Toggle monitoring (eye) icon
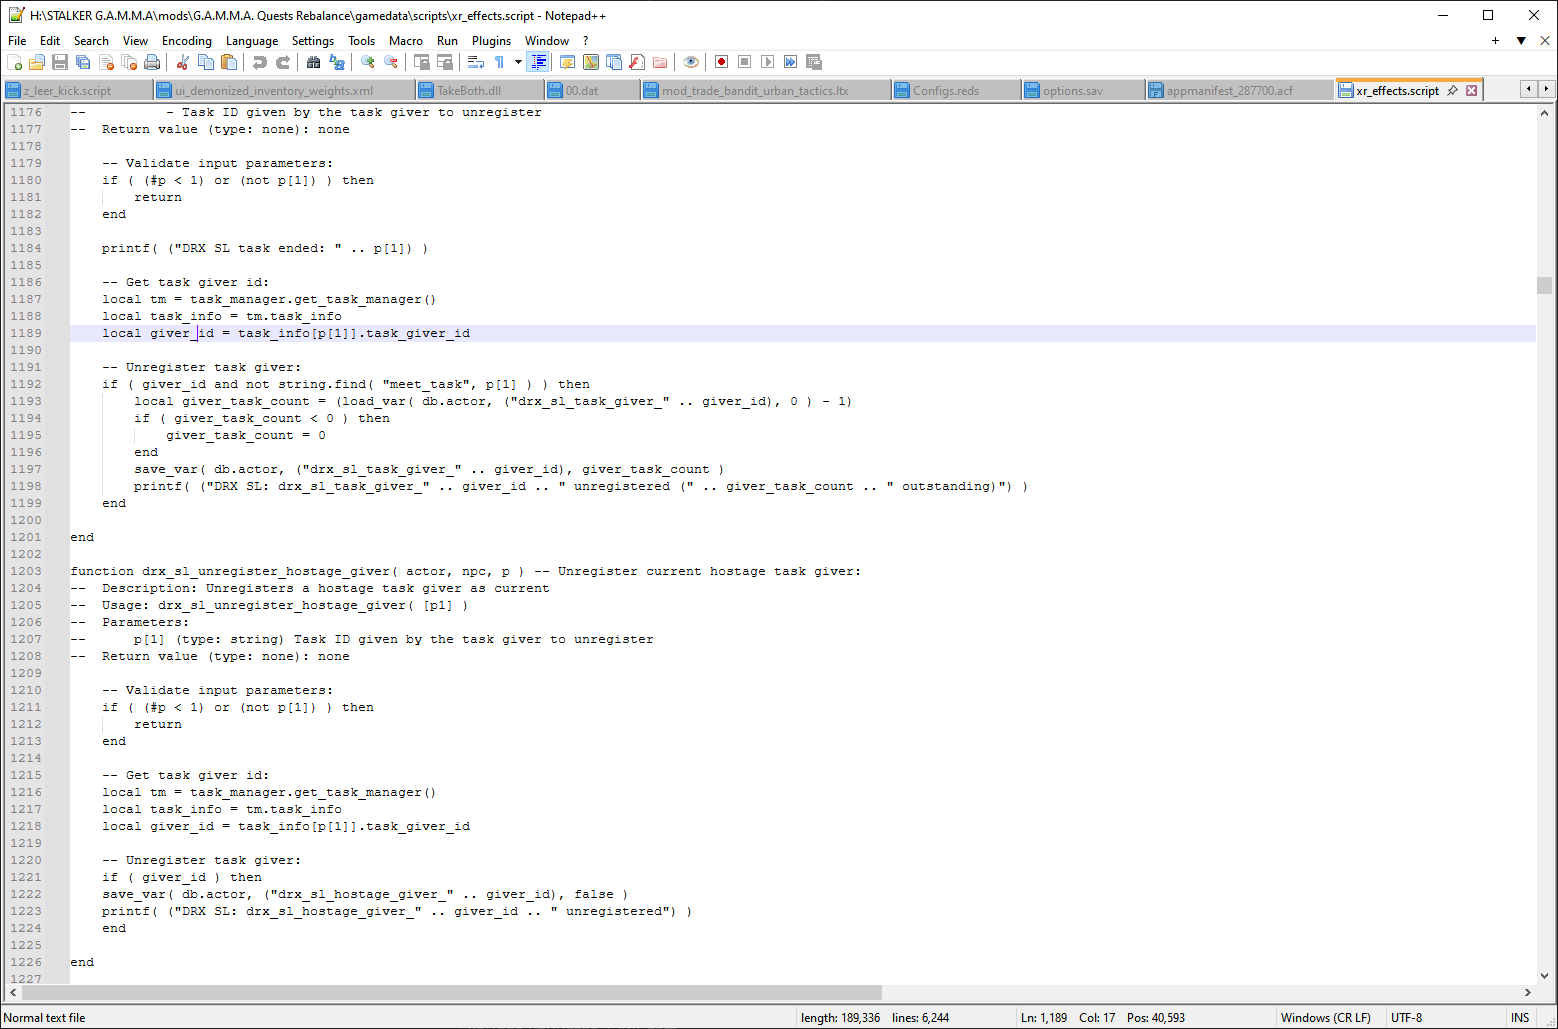The width and height of the screenshot is (1558, 1029). (691, 62)
